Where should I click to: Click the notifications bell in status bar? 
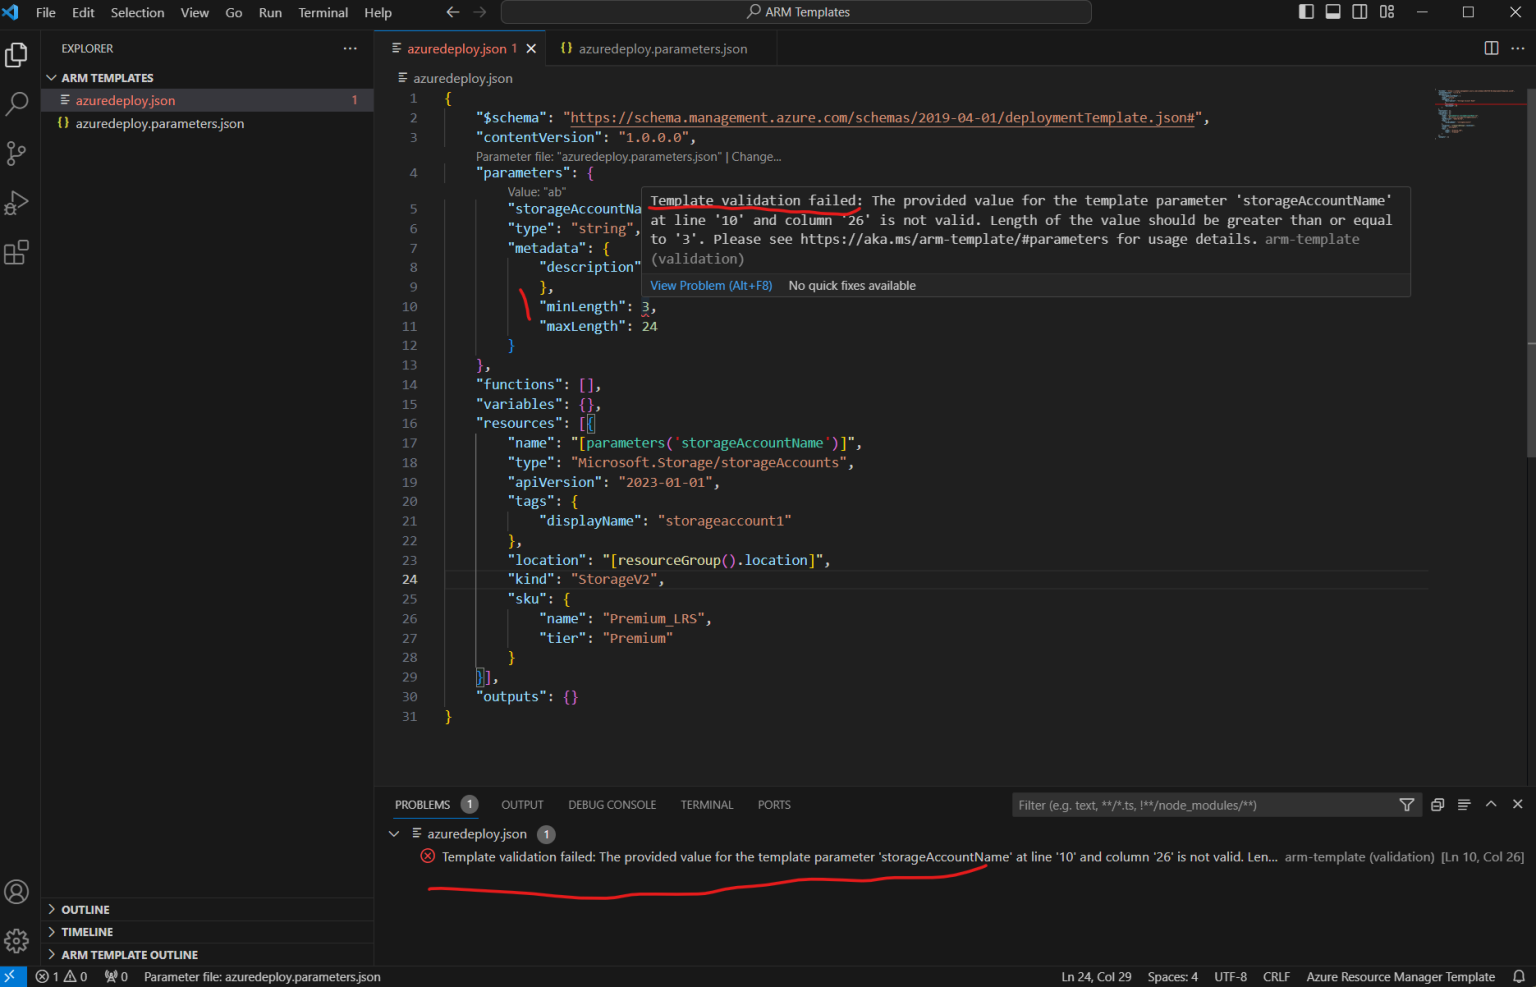click(1518, 976)
